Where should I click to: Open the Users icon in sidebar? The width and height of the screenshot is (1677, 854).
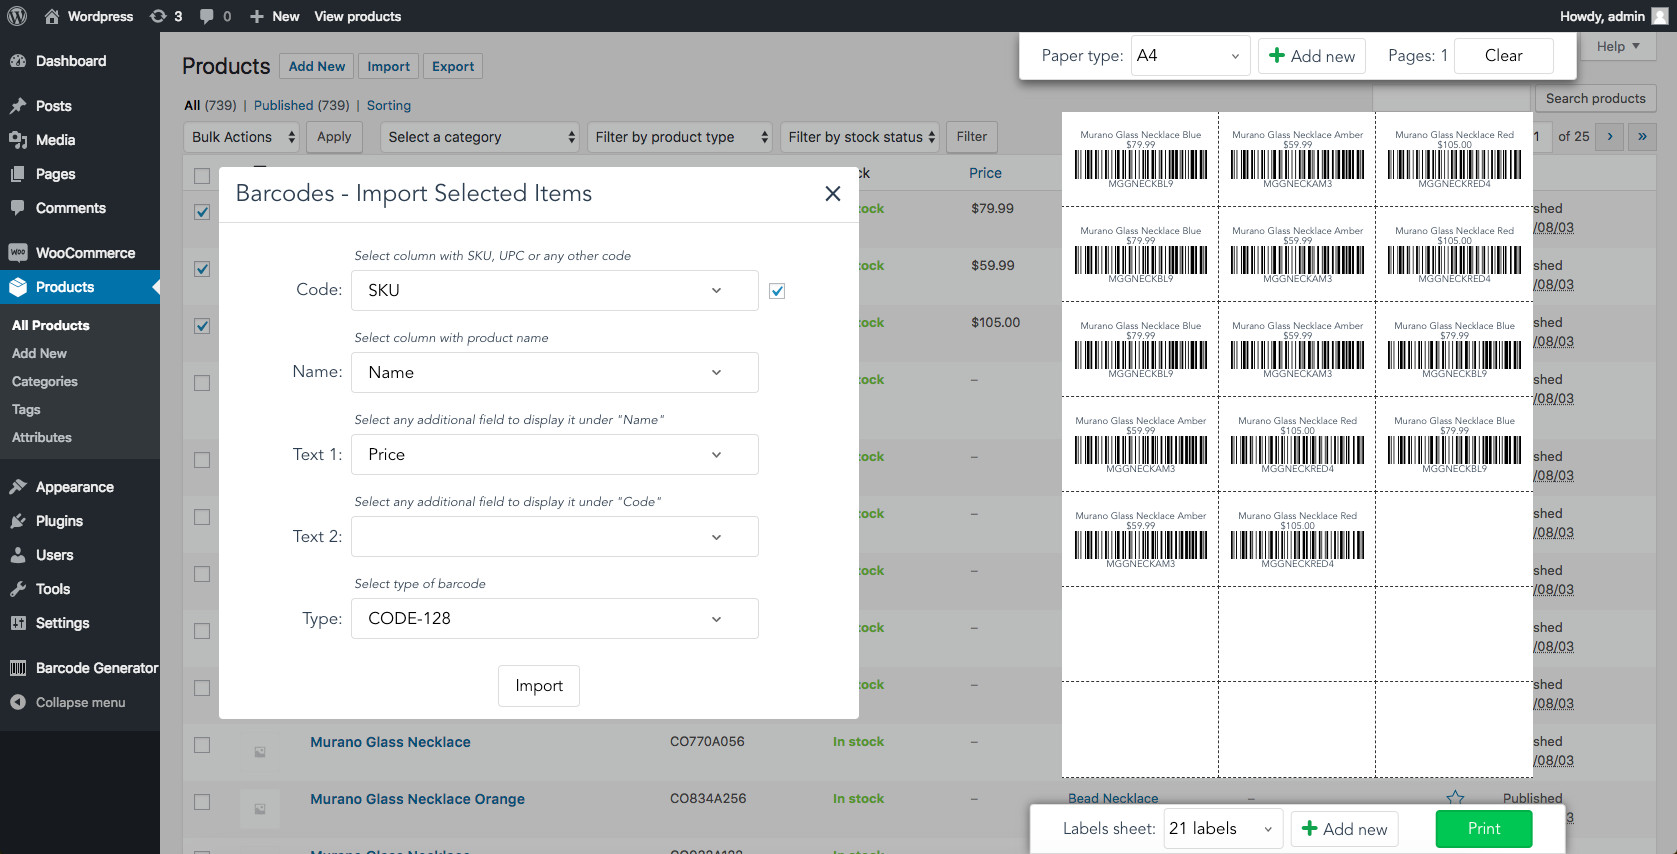coord(17,555)
